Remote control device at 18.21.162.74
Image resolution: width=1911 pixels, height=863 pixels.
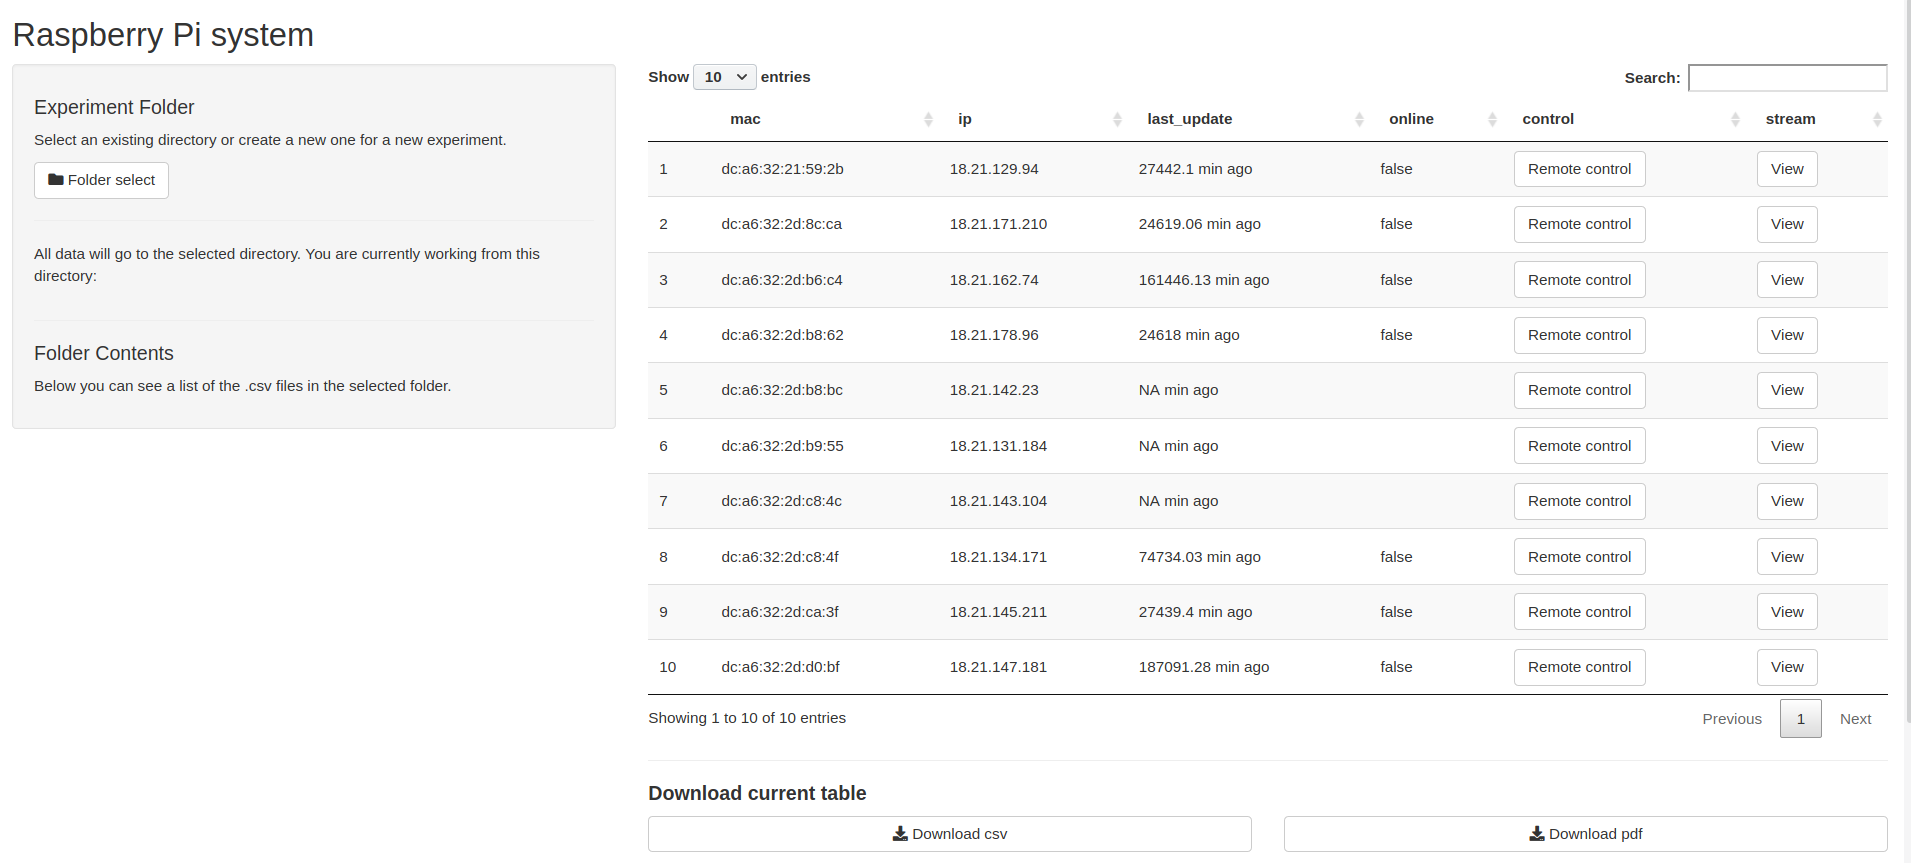point(1579,280)
